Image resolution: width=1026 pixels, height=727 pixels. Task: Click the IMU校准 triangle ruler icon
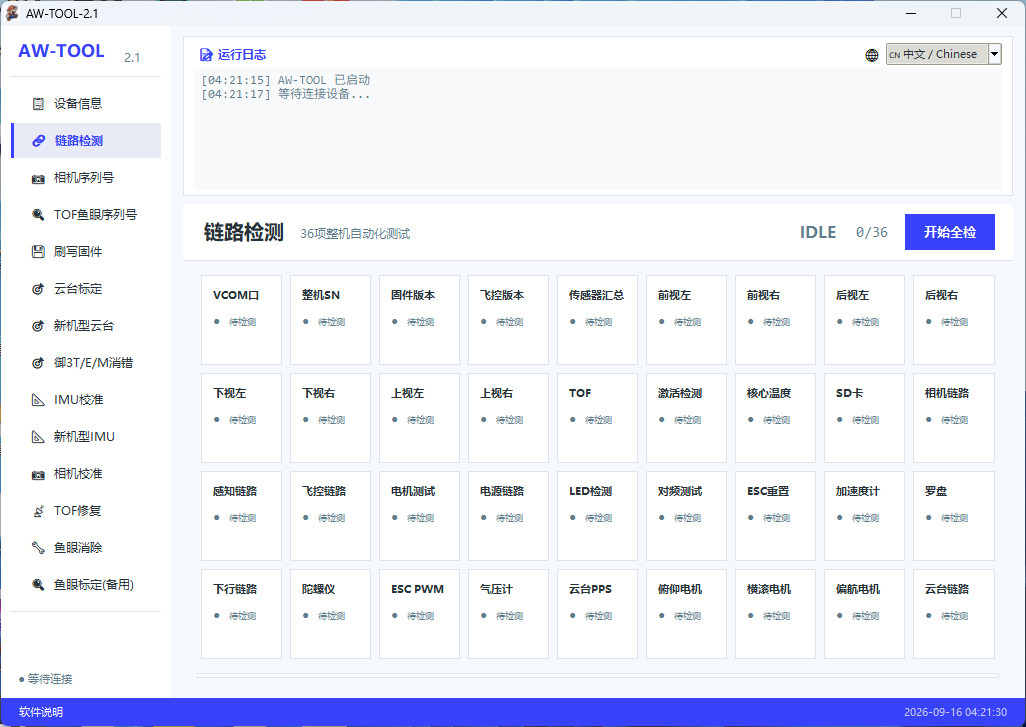click(x=39, y=400)
